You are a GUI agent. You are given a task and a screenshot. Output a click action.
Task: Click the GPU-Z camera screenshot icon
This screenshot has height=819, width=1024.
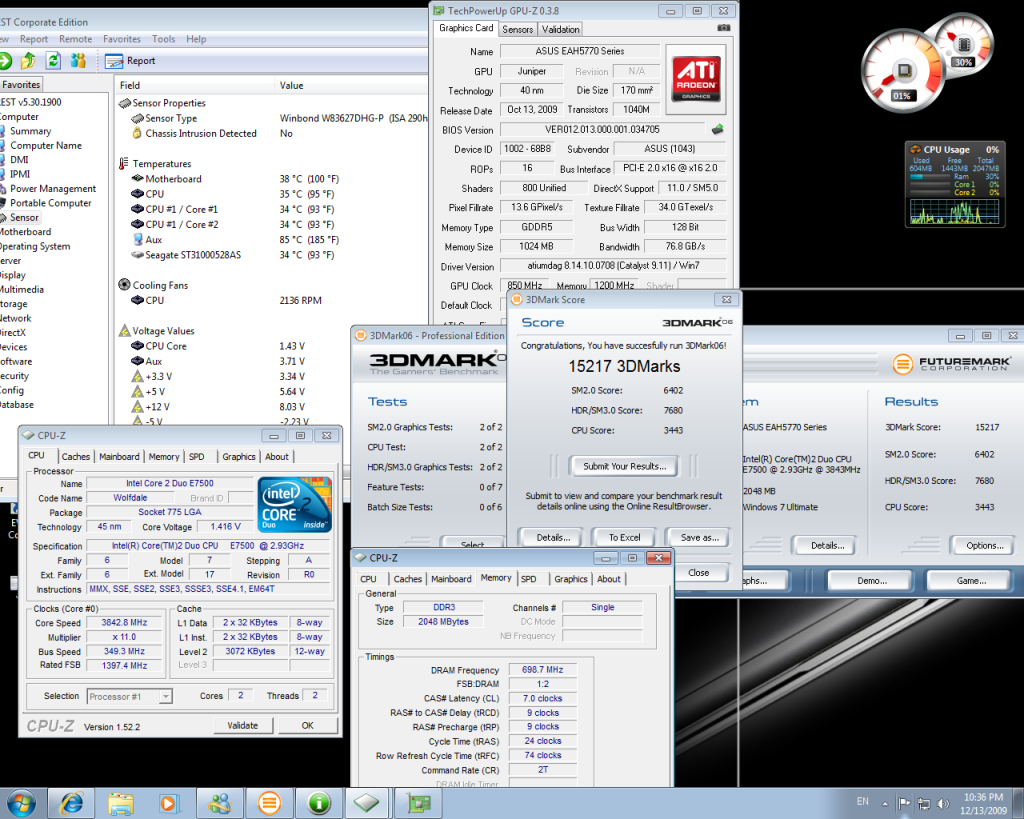pos(723,29)
